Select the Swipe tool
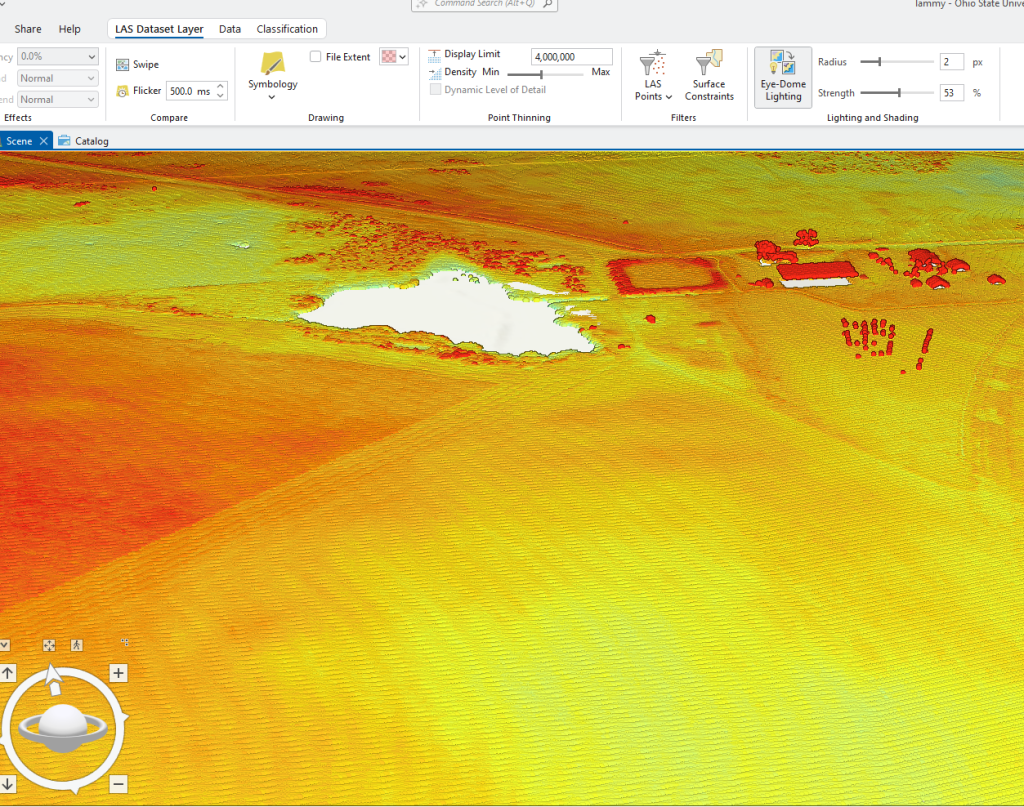Screen dimensions: 1024x807 [138, 63]
